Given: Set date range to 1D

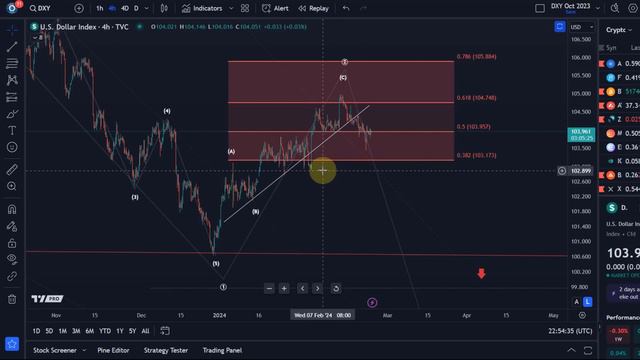Looking at the screenshot, I should [x=36, y=331].
